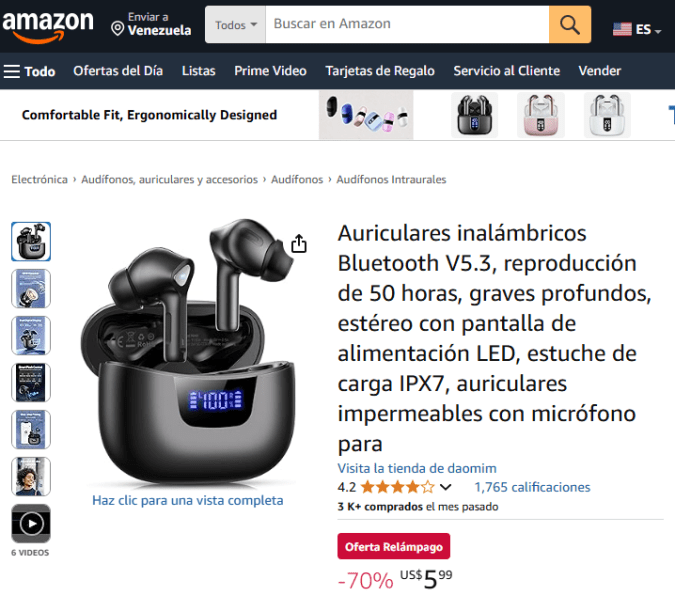Open Ofertas del Día menu item

click(x=118, y=71)
